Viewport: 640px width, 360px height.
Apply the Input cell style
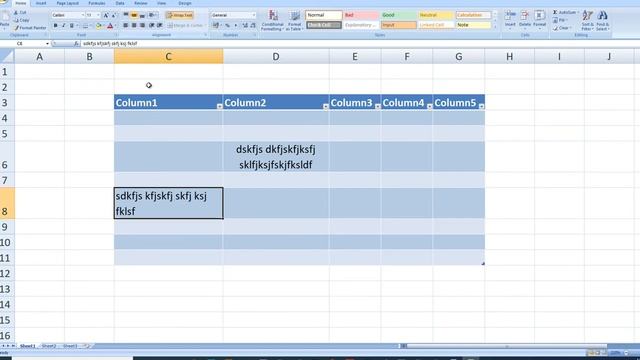[x=398, y=25]
